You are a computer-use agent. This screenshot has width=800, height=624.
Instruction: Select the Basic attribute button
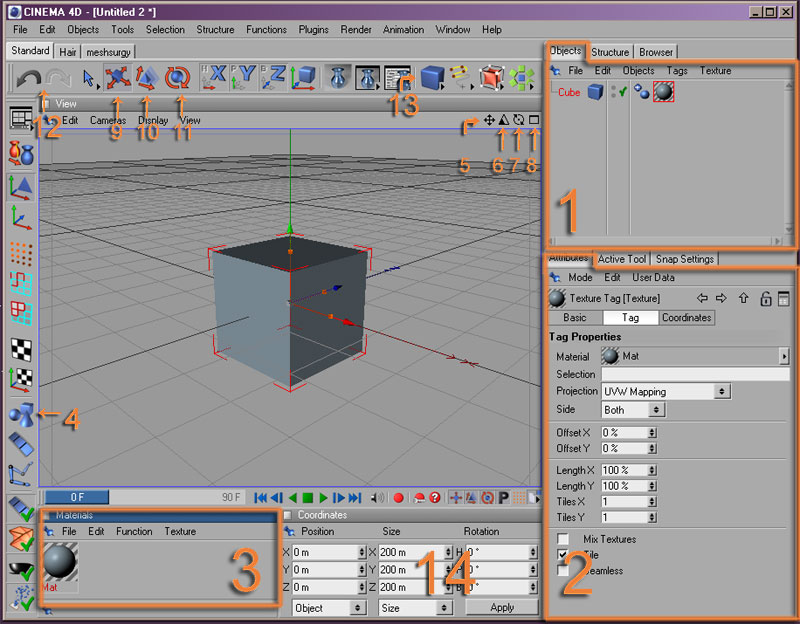(x=575, y=317)
